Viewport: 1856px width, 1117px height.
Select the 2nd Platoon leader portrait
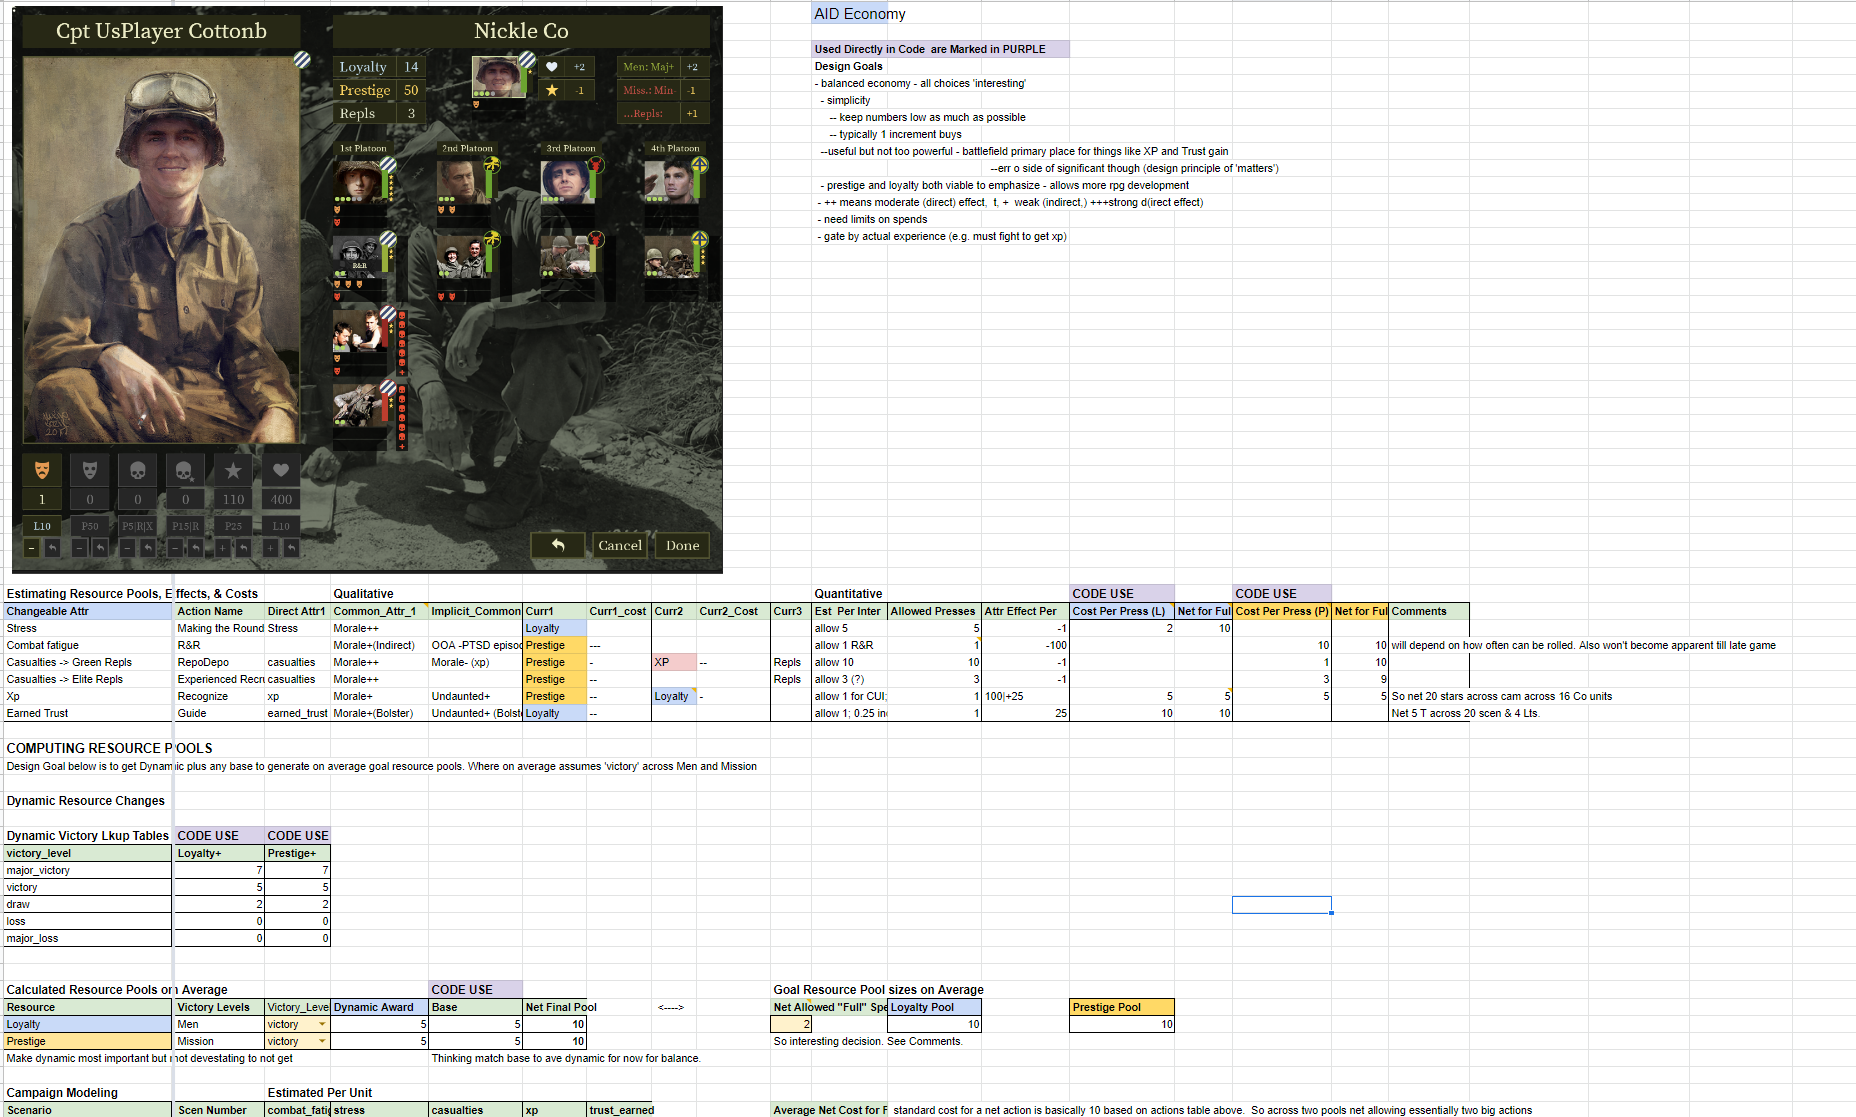tap(462, 181)
